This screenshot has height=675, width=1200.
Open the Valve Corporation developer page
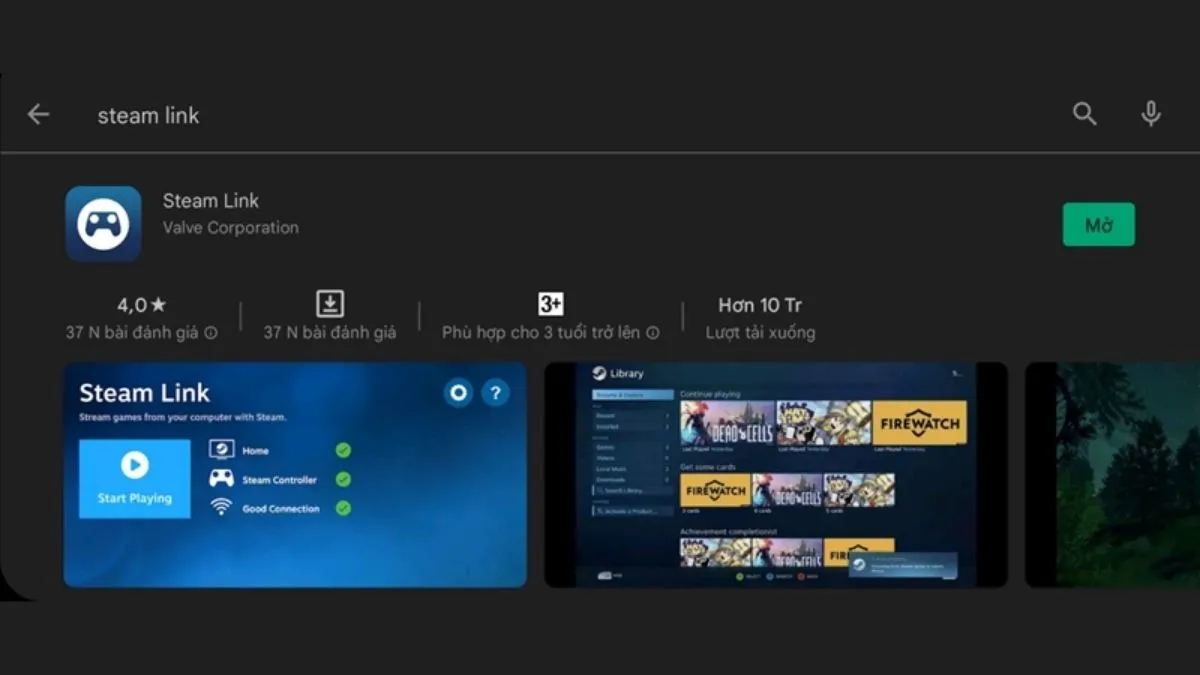click(x=231, y=227)
